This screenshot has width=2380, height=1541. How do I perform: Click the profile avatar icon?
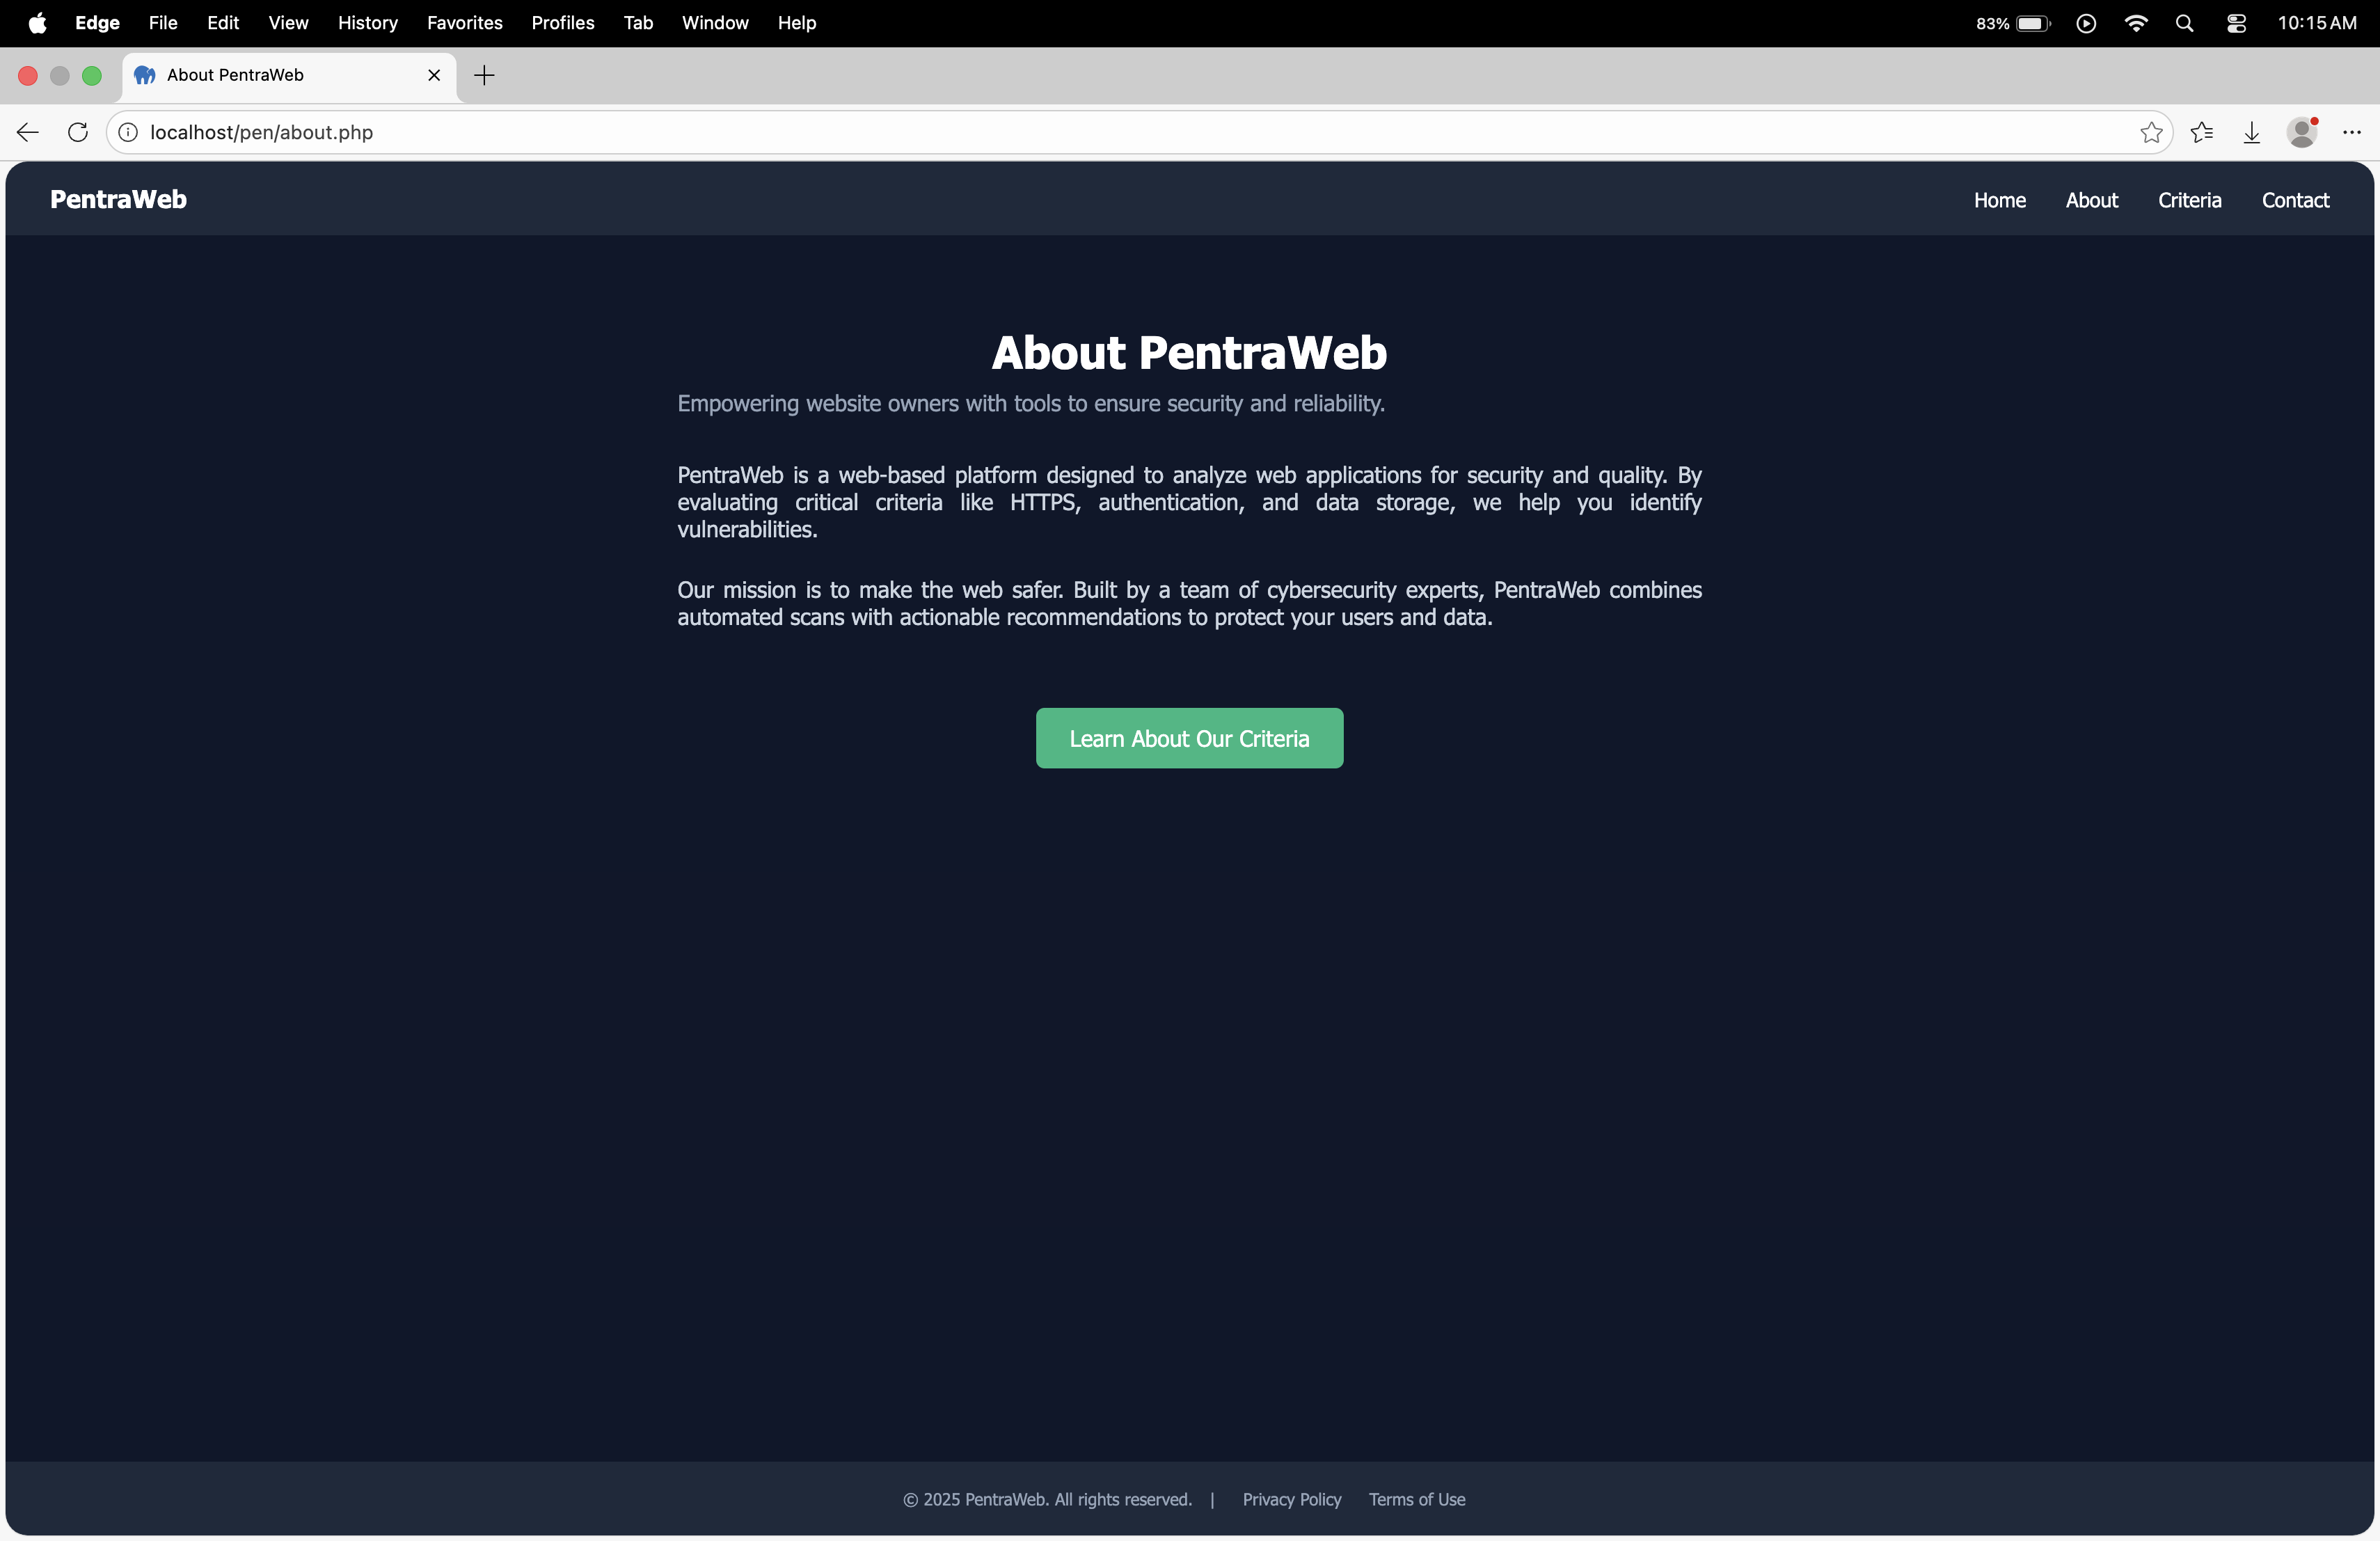(x=2301, y=132)
